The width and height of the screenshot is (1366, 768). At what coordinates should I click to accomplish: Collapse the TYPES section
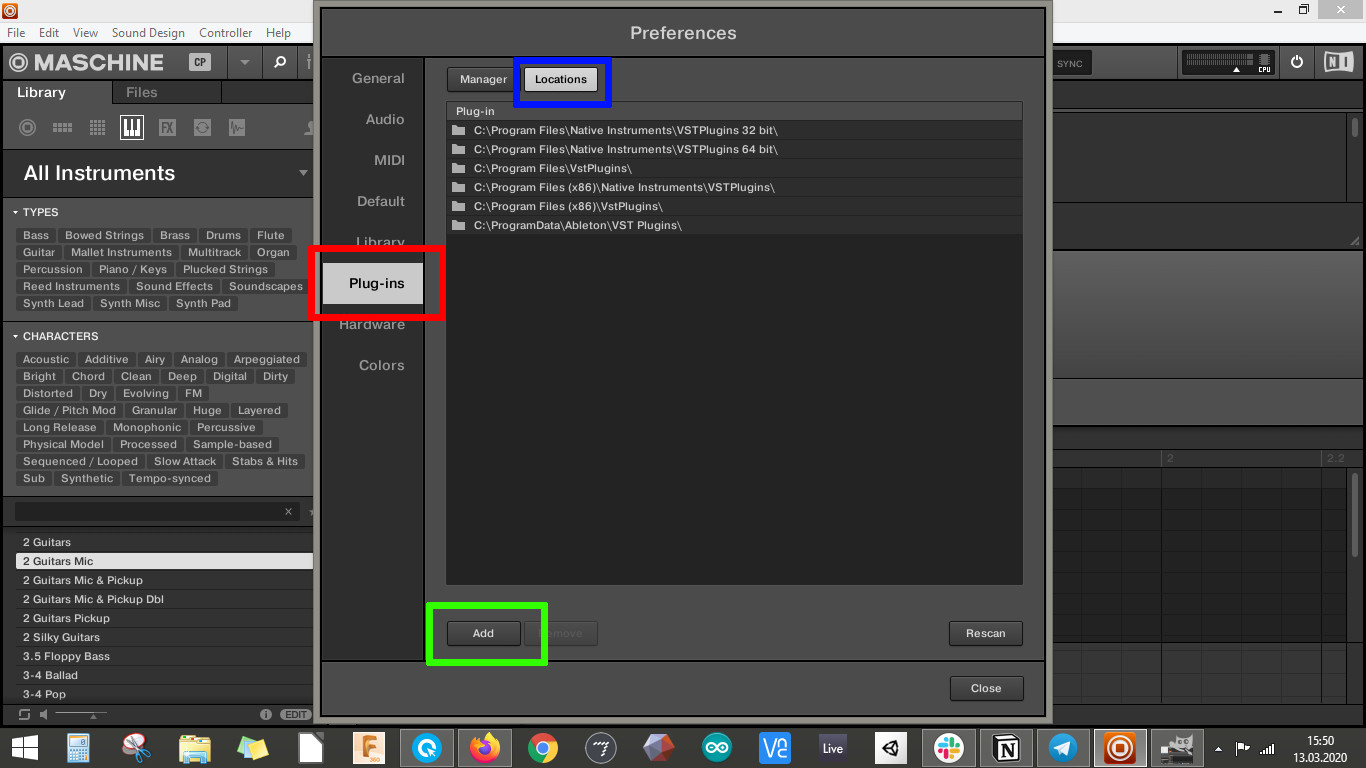pos(16,212)
